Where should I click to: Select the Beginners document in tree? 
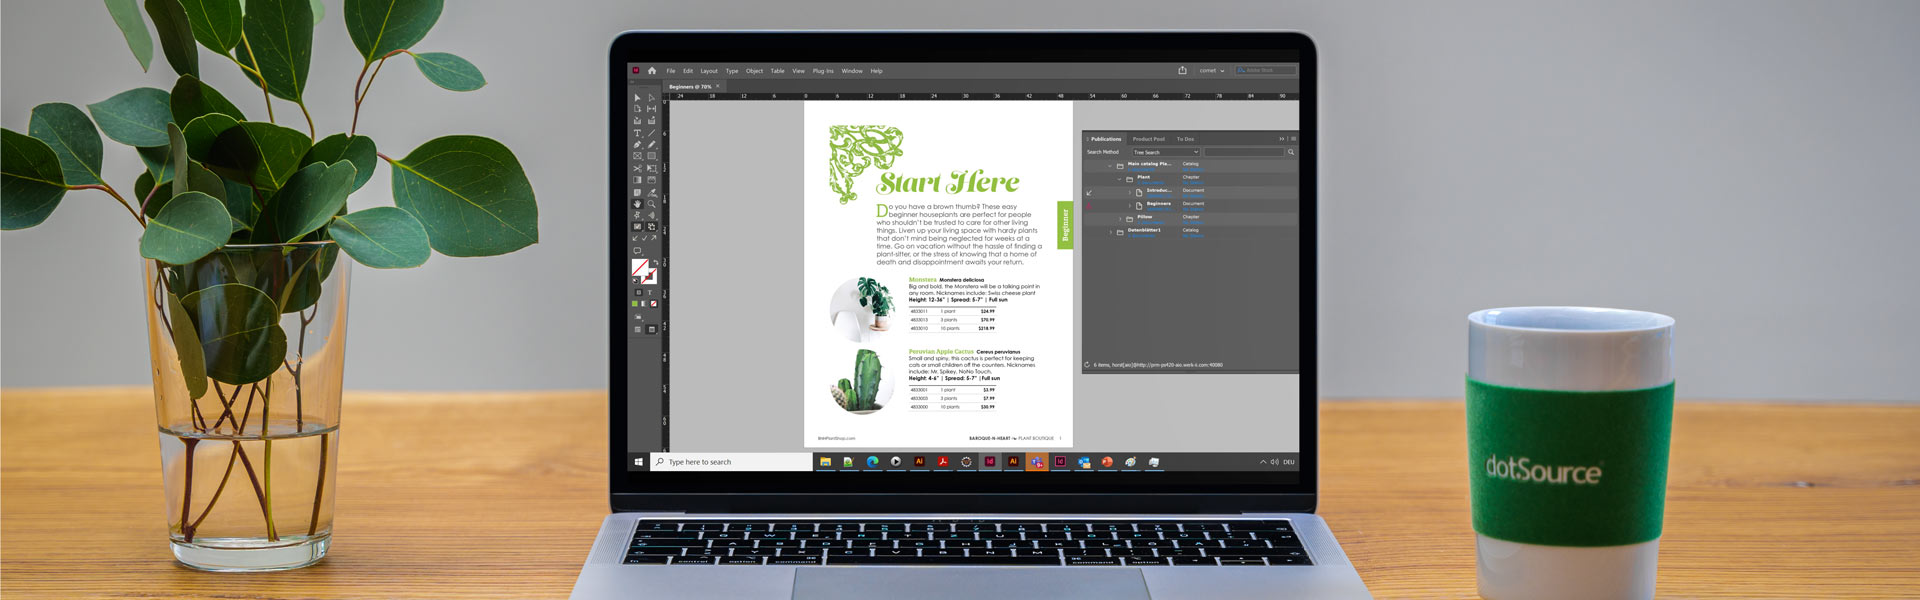[x=1158, y=204]
